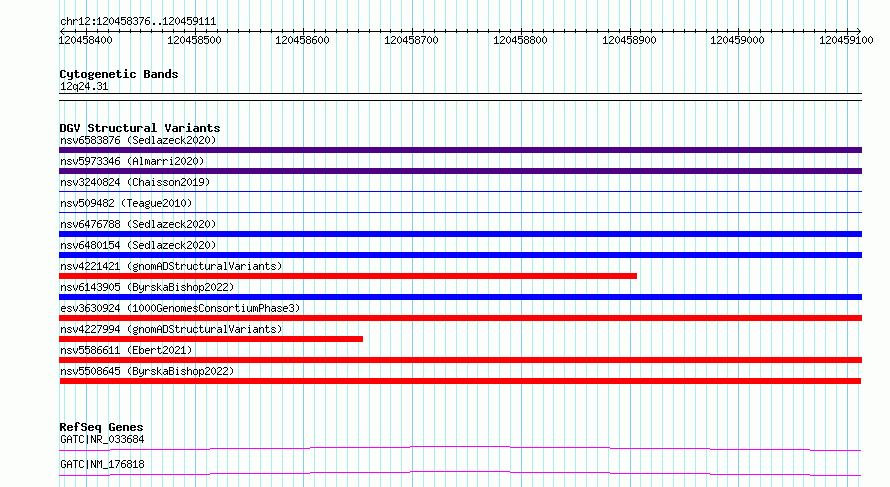The height and width of the screenshot is (487, 890).
Task: Click the magenta line for GATC|NM_176818
Action: 460,473
